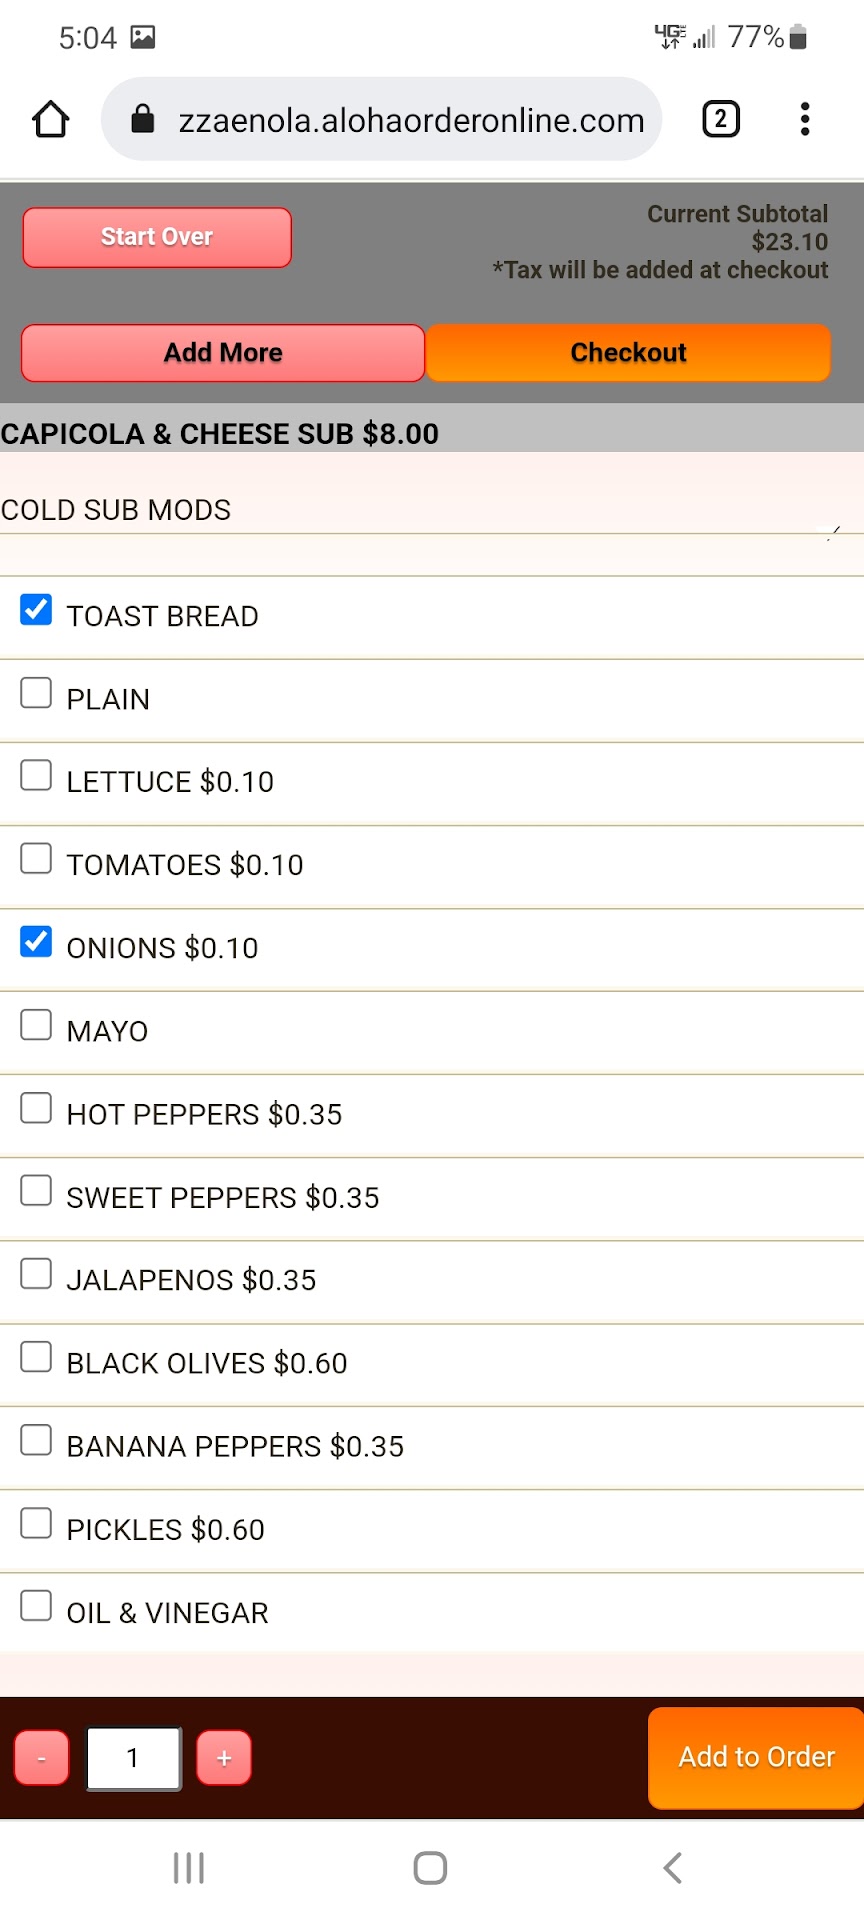Tap the lock icon in the address bar
The width and height of the screenshot is (864, 1920).
click(x=143, y=120)
